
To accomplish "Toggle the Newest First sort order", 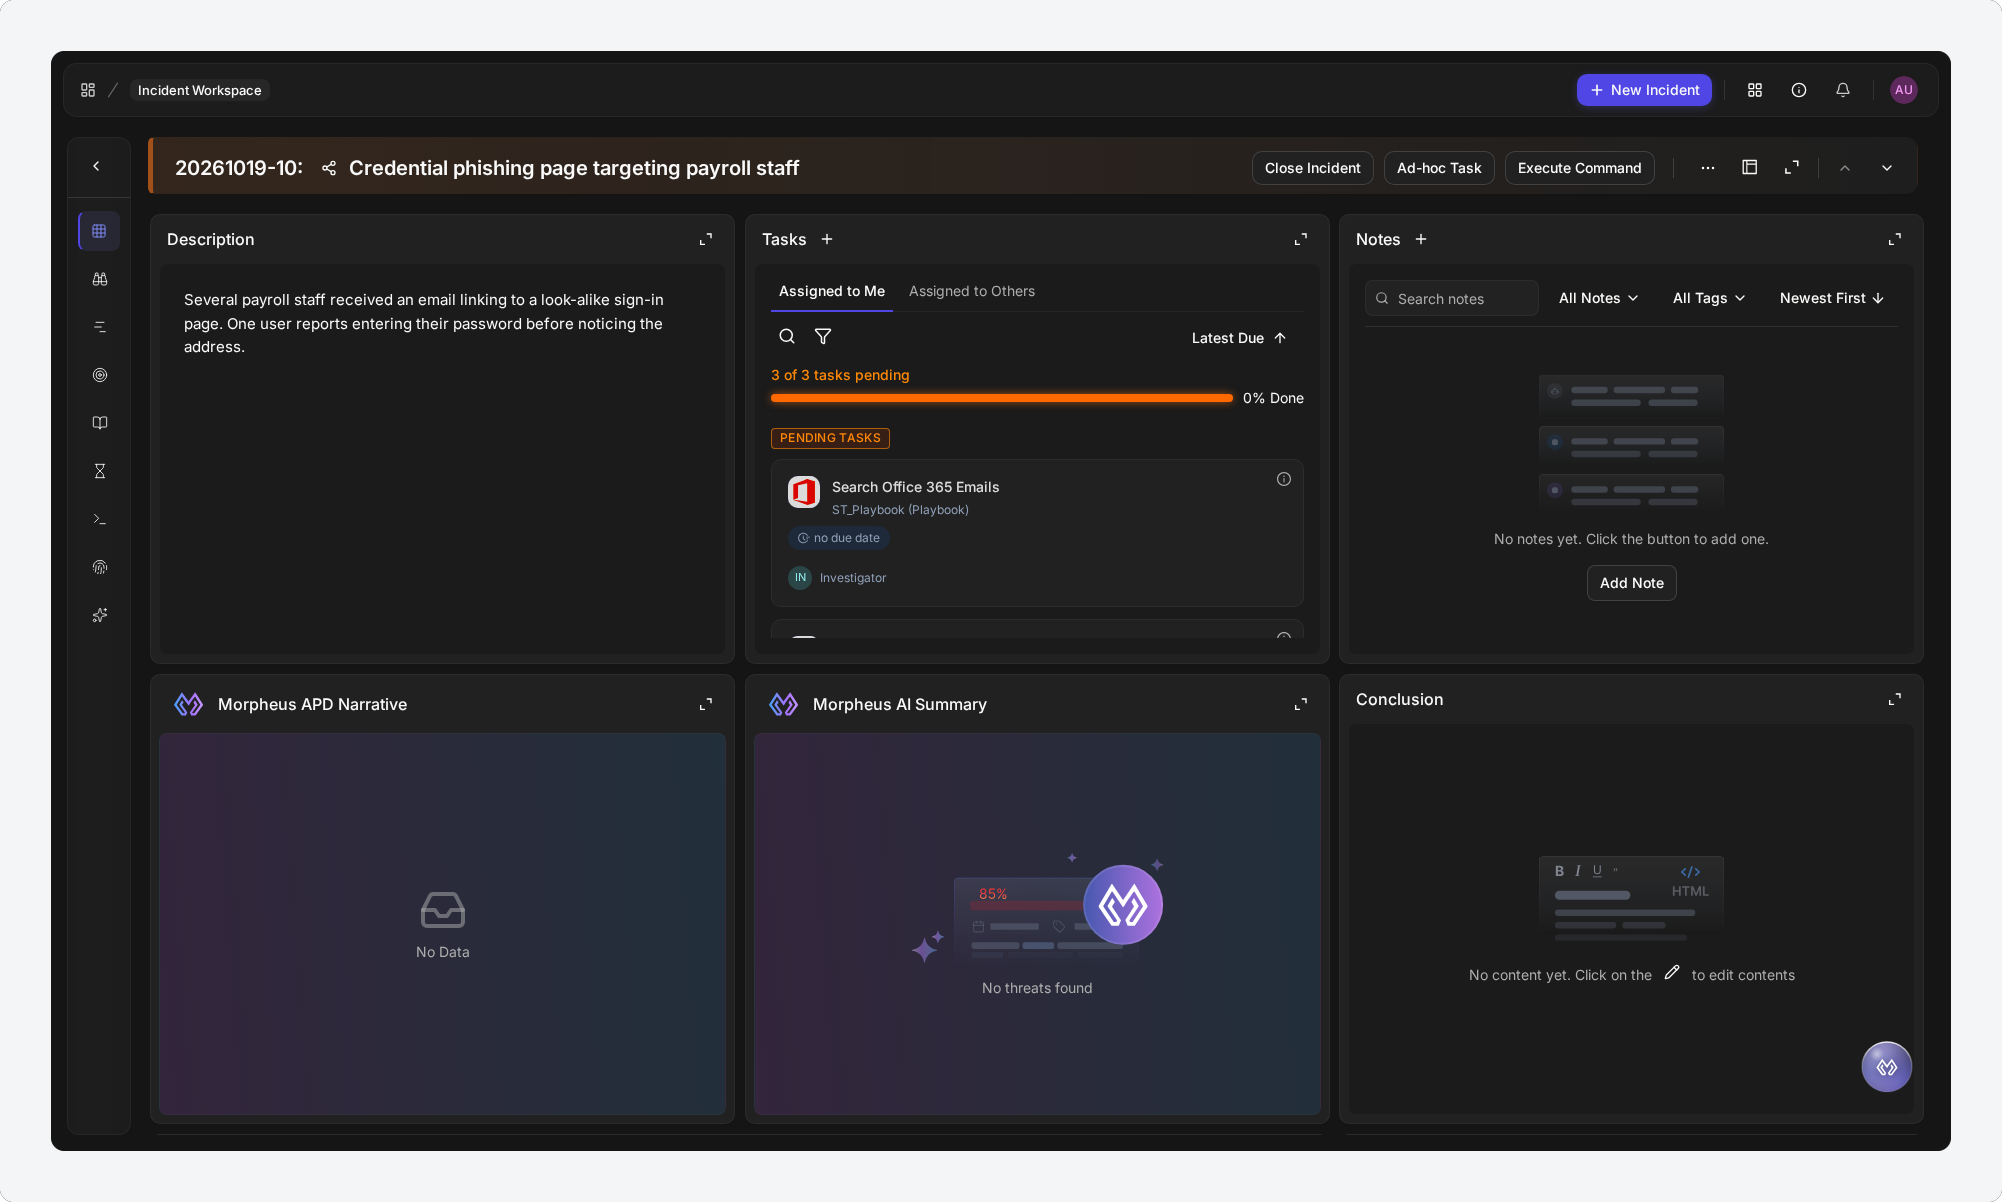I will (1832, 298).
